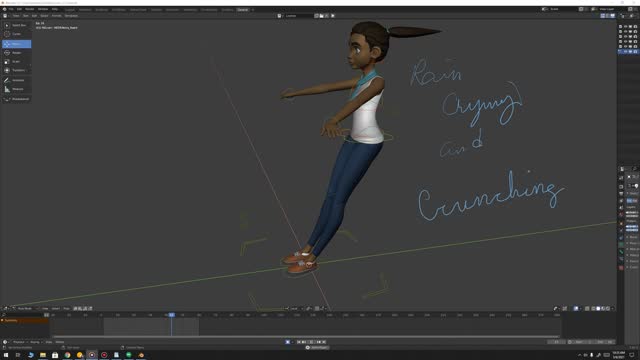Switch to rendered viewport shading
The width and height of the screenshot is (640, 360).
(608, 309)
